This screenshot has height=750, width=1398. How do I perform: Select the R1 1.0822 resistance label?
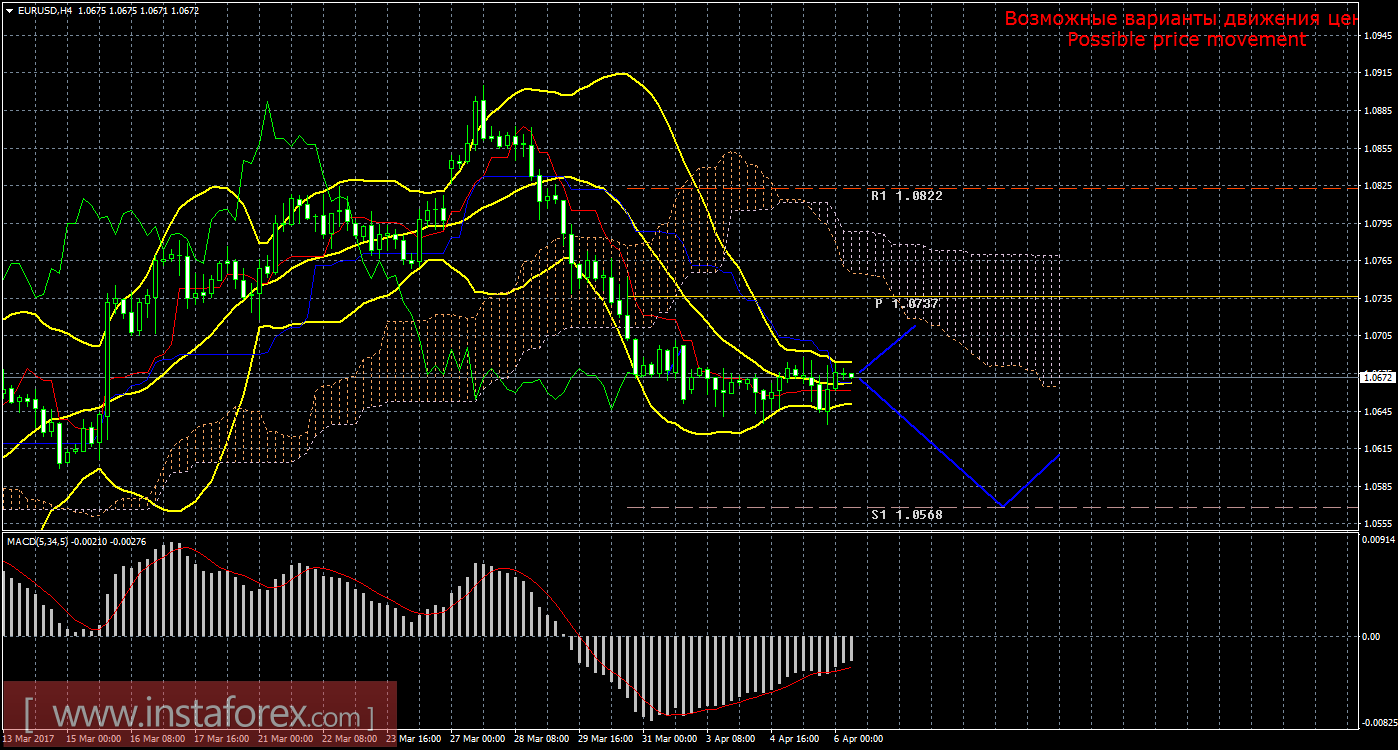coord(906,196)
